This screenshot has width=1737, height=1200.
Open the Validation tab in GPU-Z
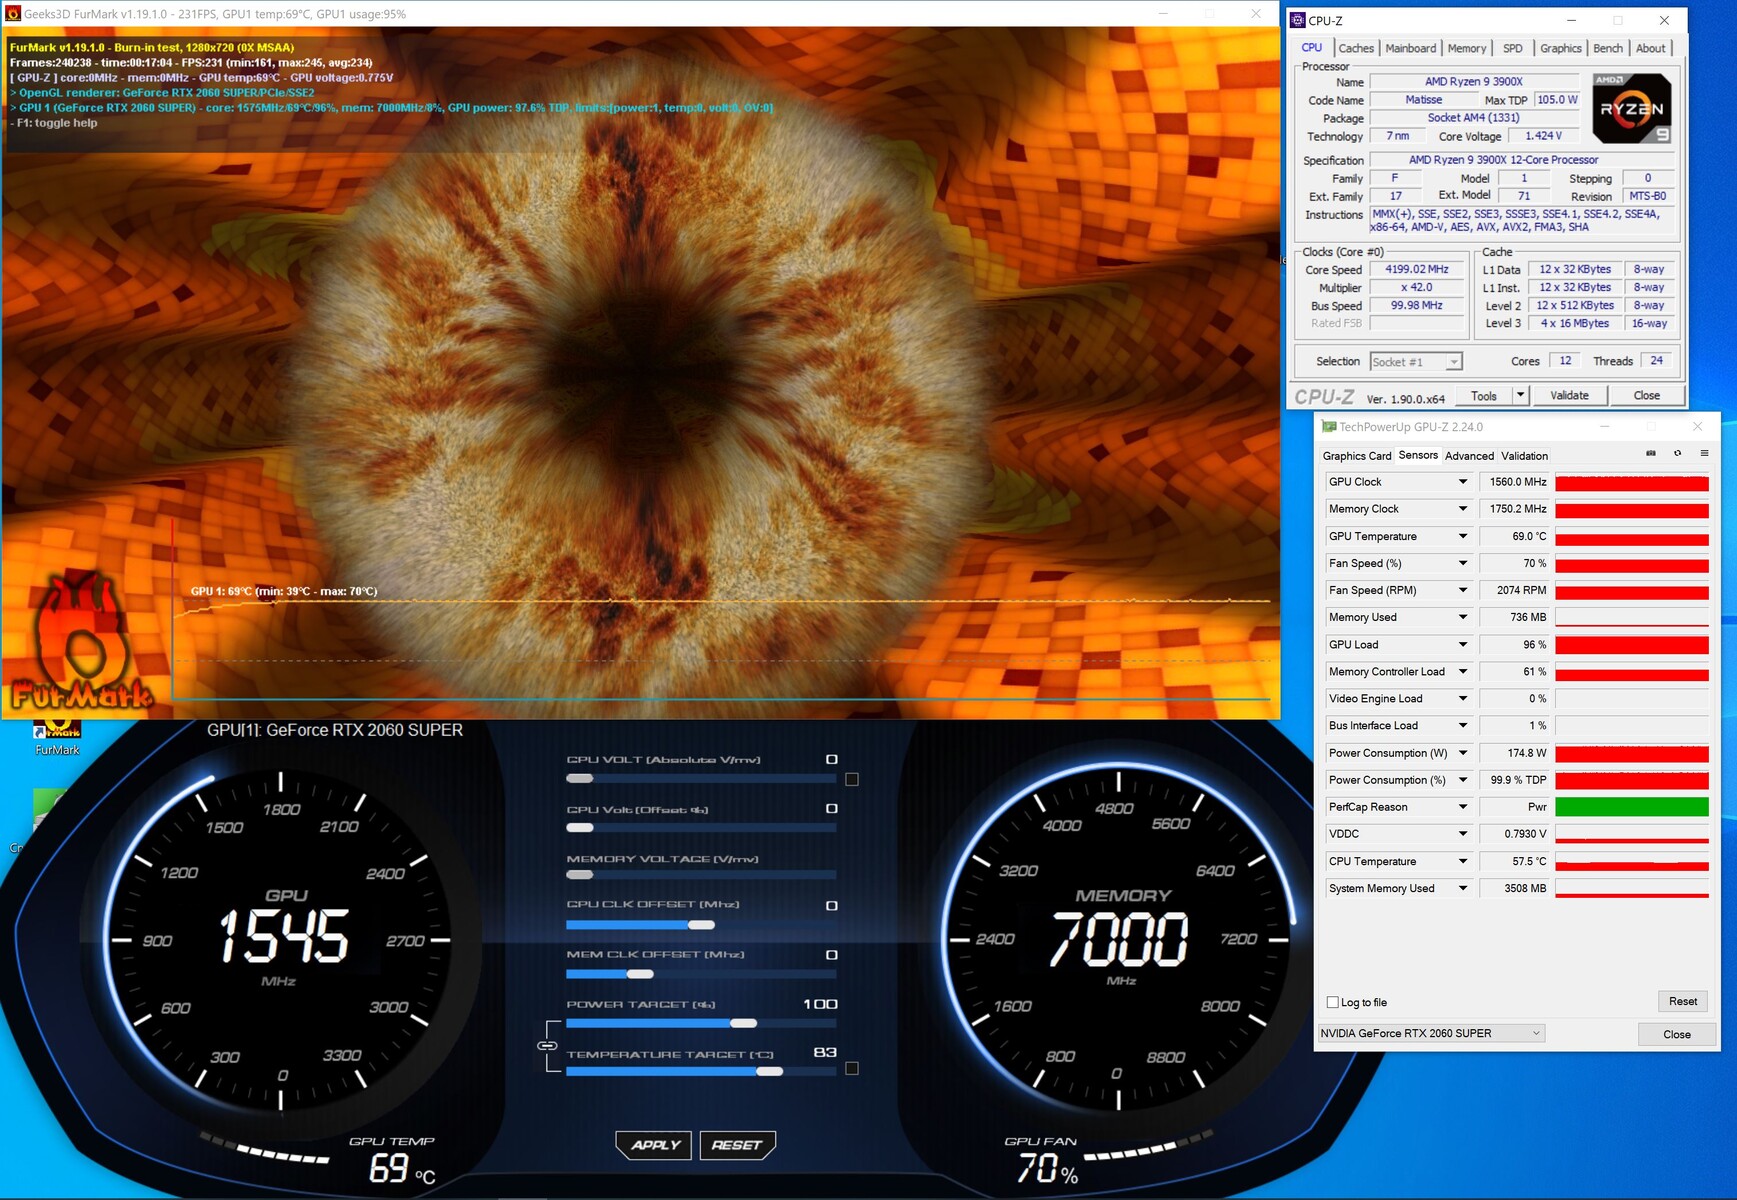(1524, 456)
